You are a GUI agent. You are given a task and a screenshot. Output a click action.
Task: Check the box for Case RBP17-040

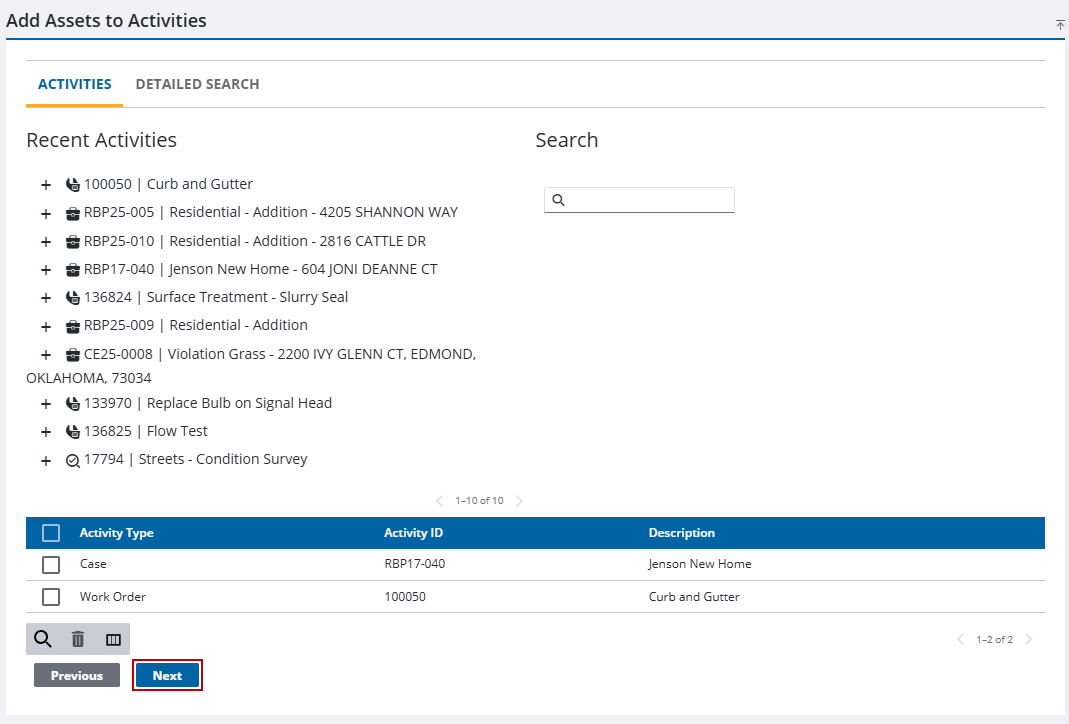(x=51, y=565)
